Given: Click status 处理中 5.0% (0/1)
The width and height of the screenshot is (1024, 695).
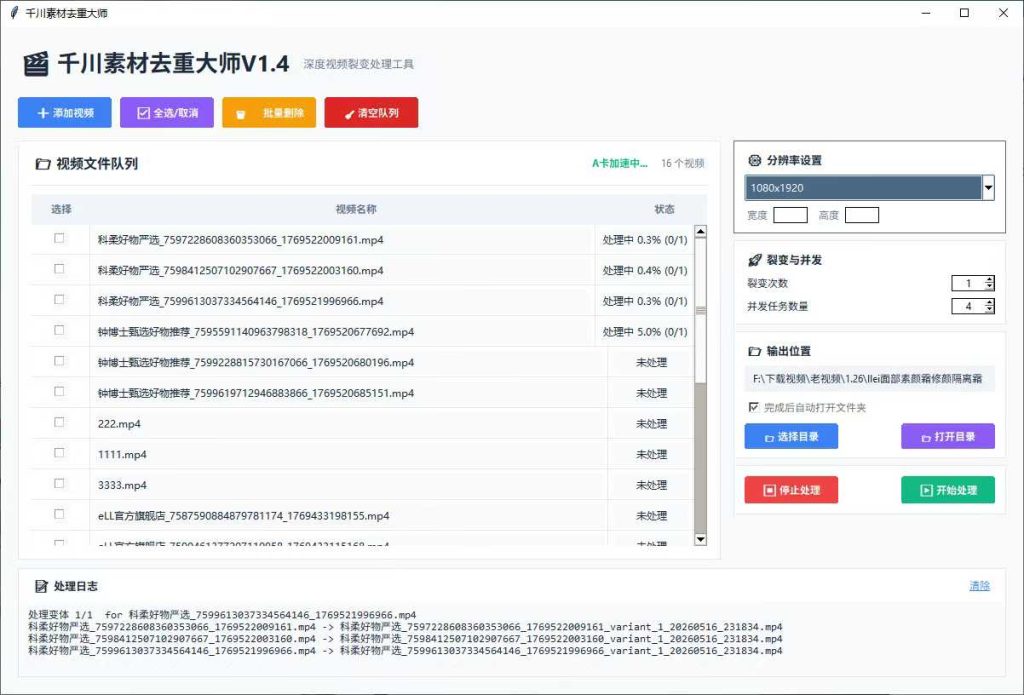Looking at the screenshot, I should 645,332.
